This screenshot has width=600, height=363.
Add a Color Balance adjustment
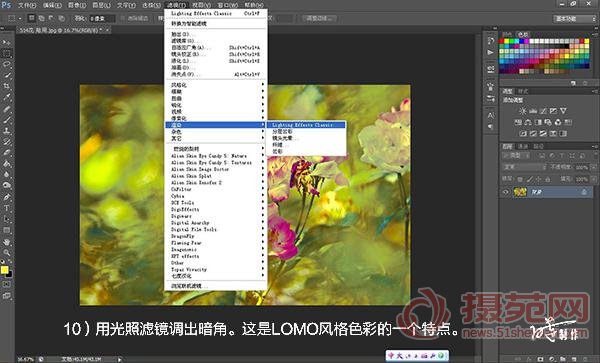pos(528,122)
